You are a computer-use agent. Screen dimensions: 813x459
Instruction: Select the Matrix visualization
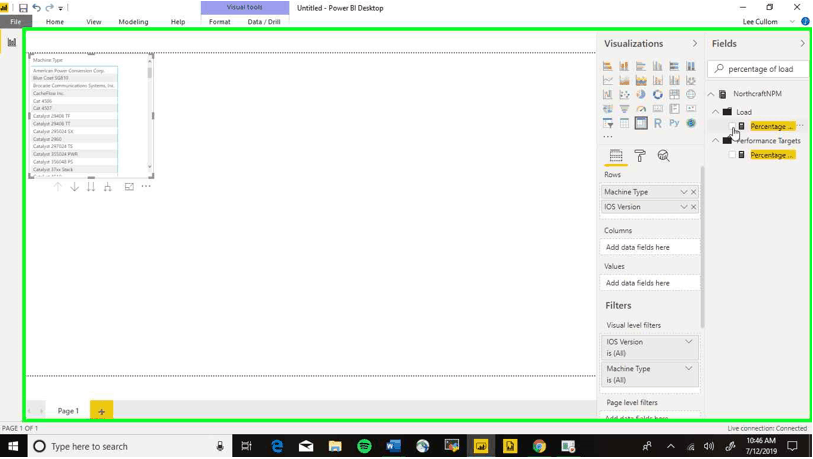641,123
